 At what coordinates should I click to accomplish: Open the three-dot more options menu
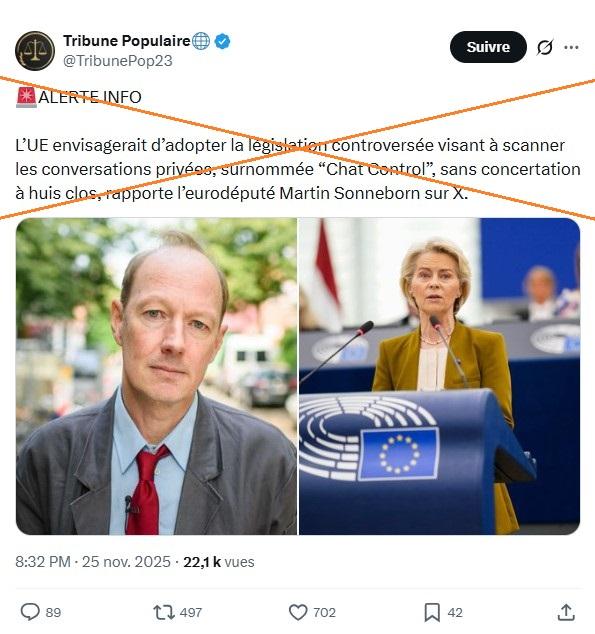571,47
